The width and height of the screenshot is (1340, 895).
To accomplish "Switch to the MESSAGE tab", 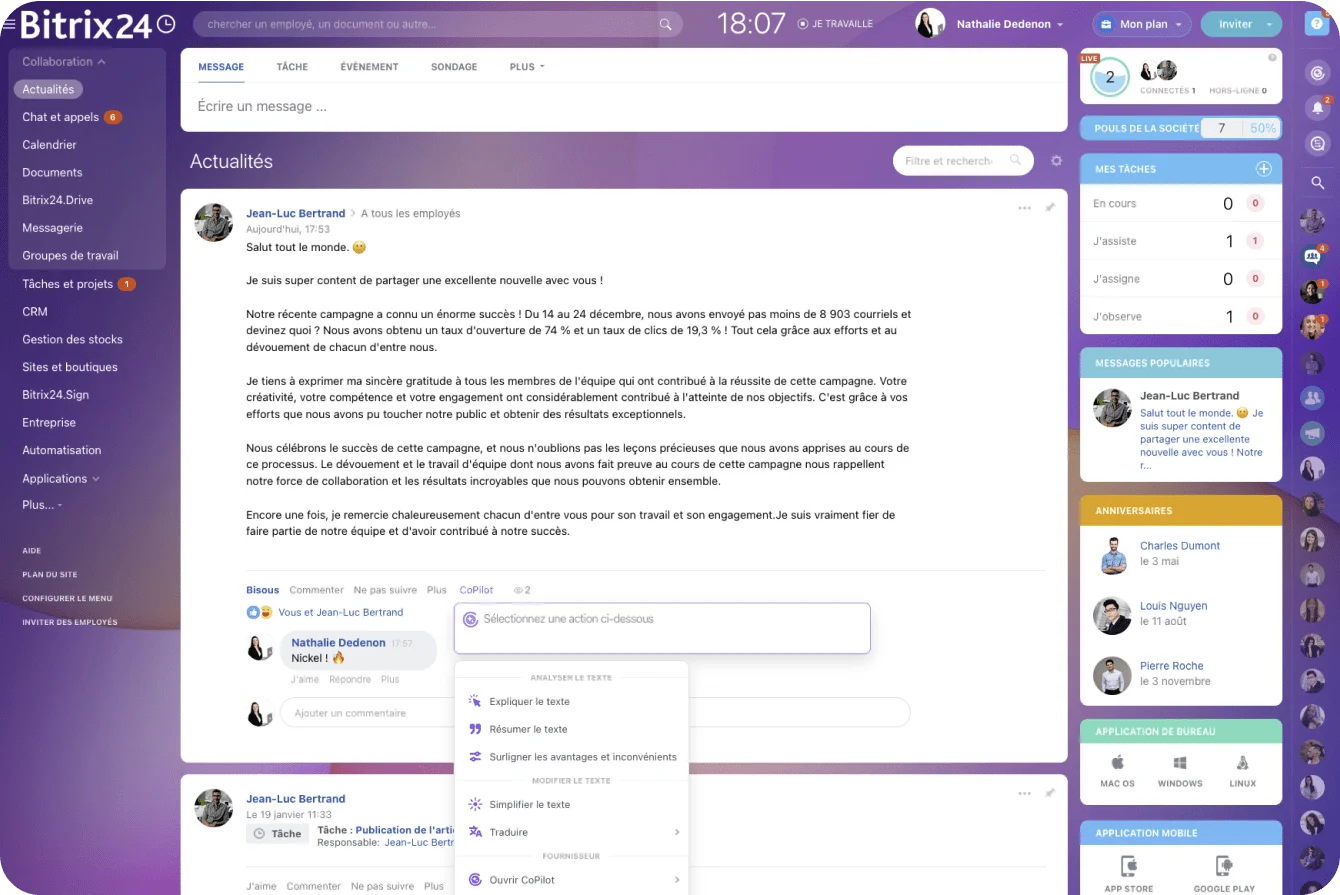I will click(x=221, y=67).
